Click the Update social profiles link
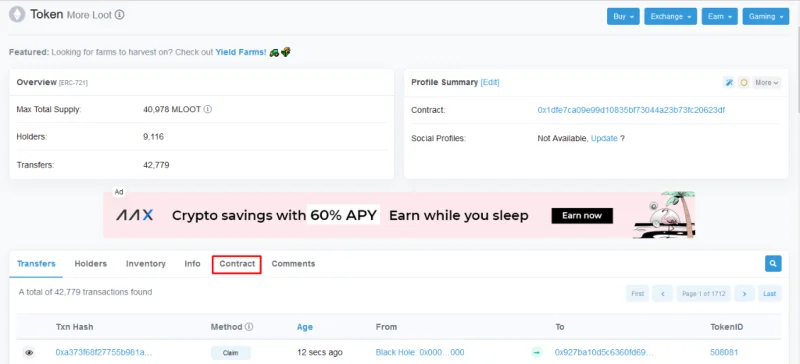This screenshot has width=800, height=364. coord(604,138)
